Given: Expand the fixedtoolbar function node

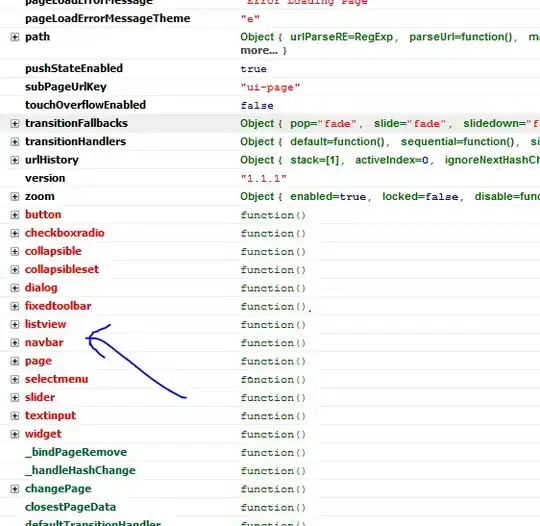Looking at the screenshot, I should 15,306.
